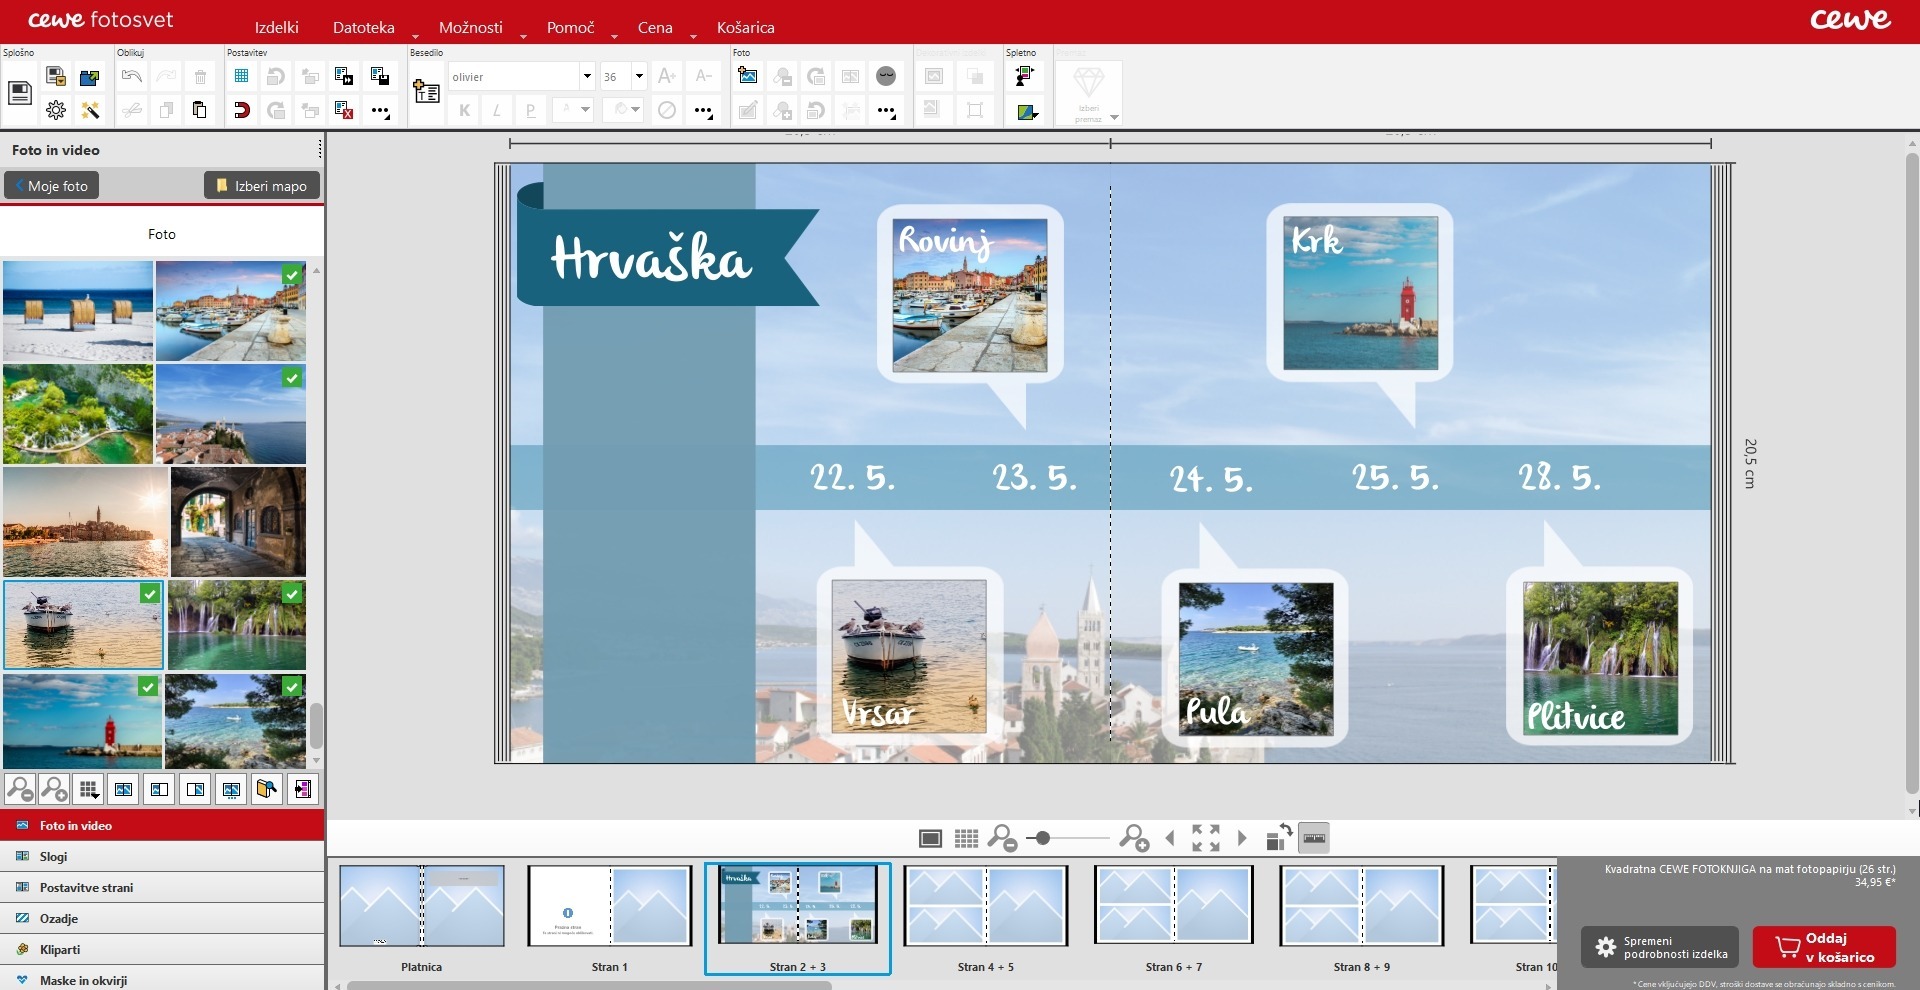Click the sleeping face icon in Foto group
This screenshot has width=1920, height=990.
[886, 76]
